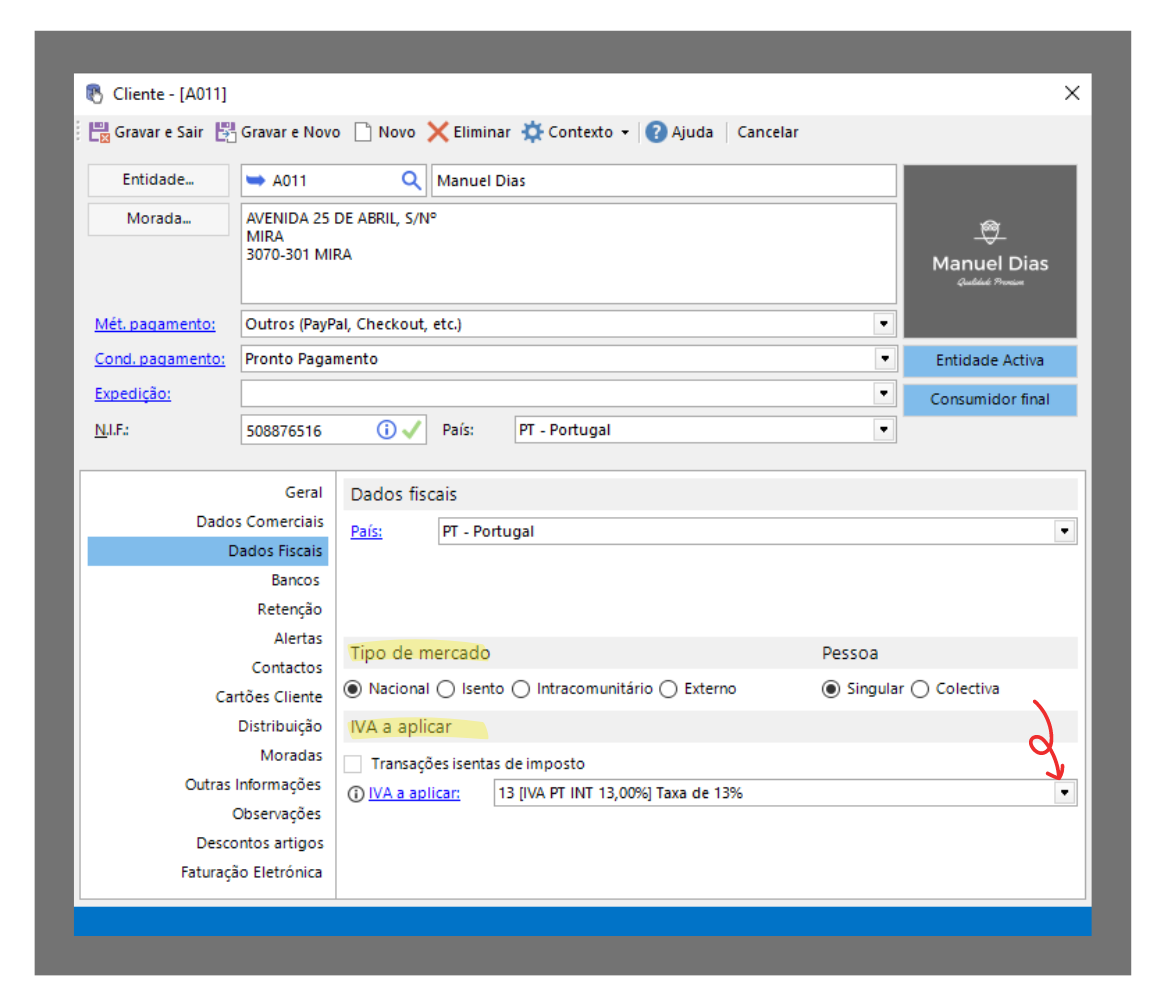Click the red X Eliminar icon
Viewport: 1152px width, 996px height.
[x=438, y=132]
